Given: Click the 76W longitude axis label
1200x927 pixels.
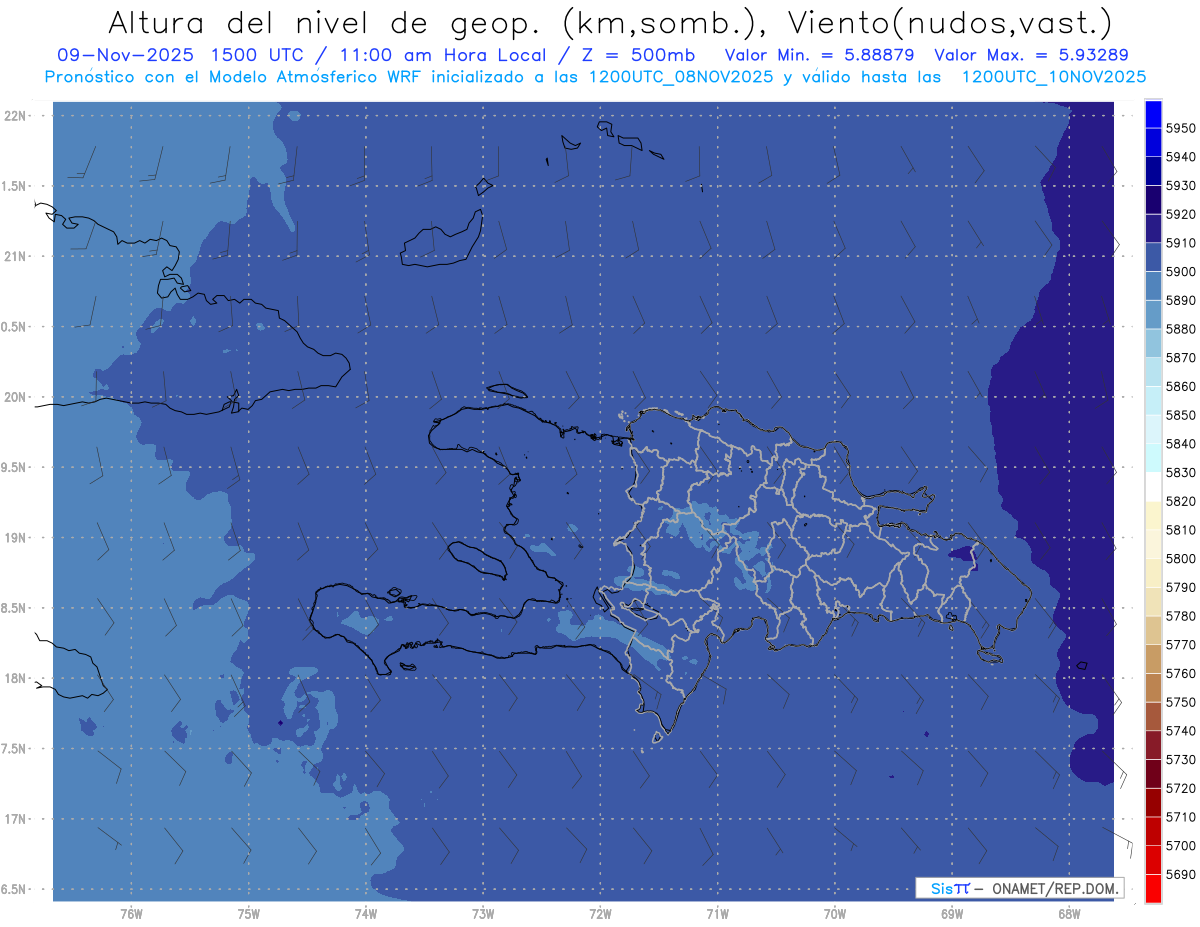Looking at the screenshot, I should point(131,914).
